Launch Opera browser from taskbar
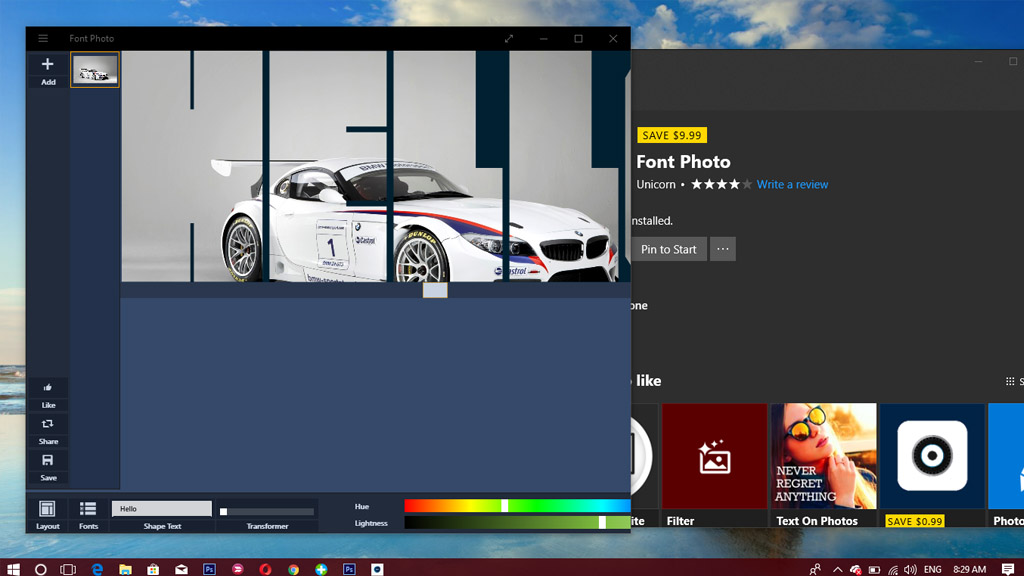Viewport: 1024px width, 576px height. (x=265, y=569)
